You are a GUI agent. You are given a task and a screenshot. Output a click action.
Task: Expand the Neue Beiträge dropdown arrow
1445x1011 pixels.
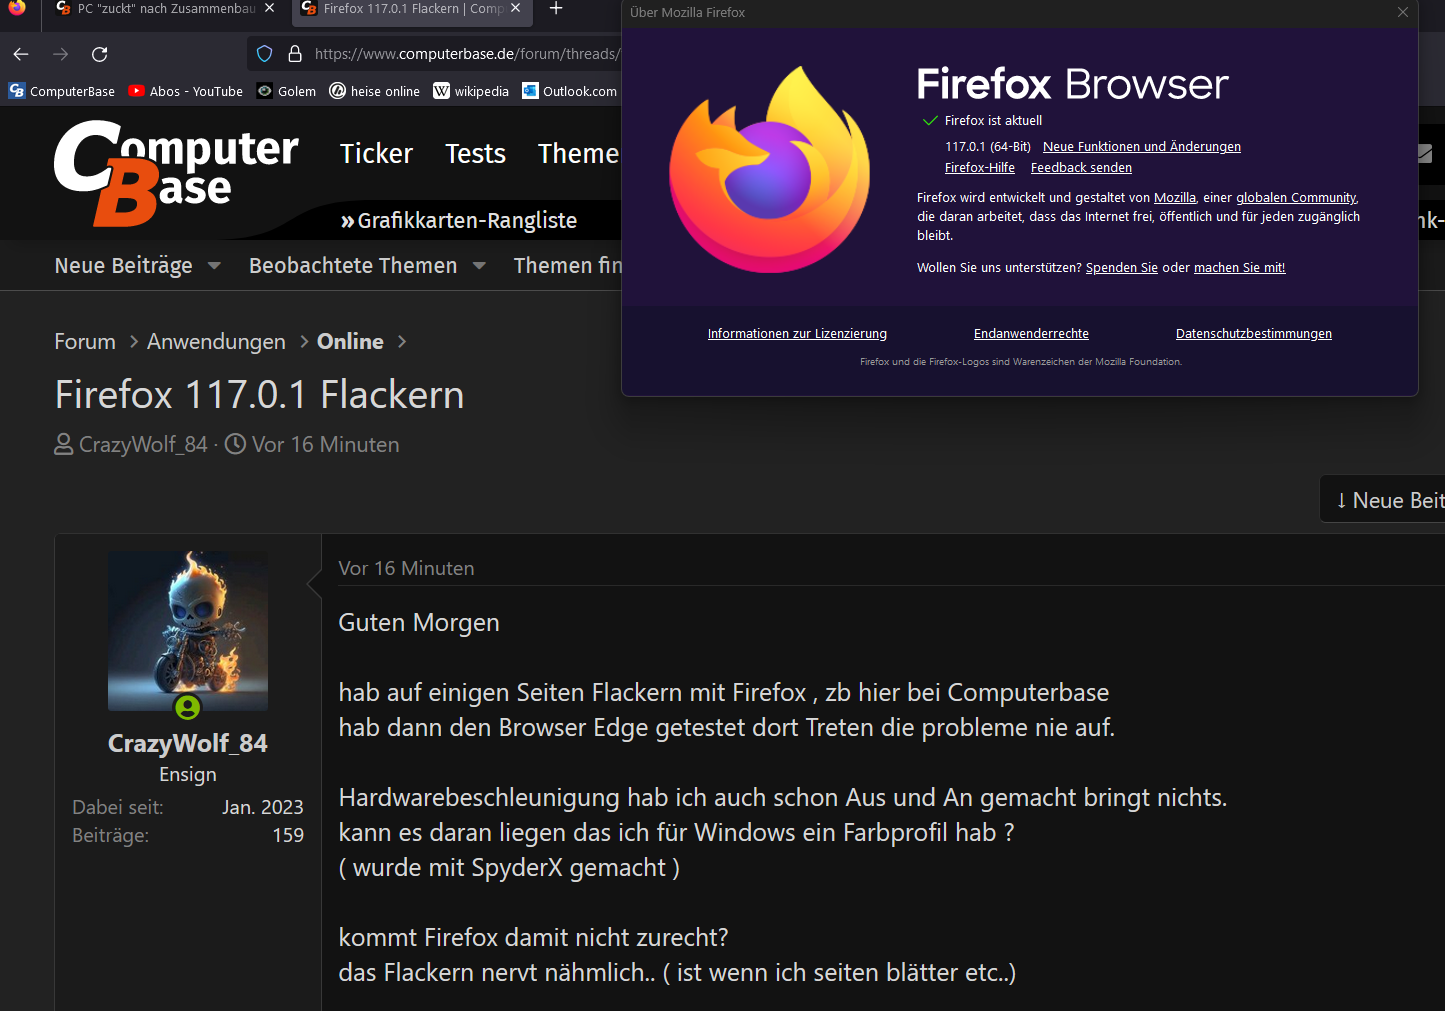[214, 266]
